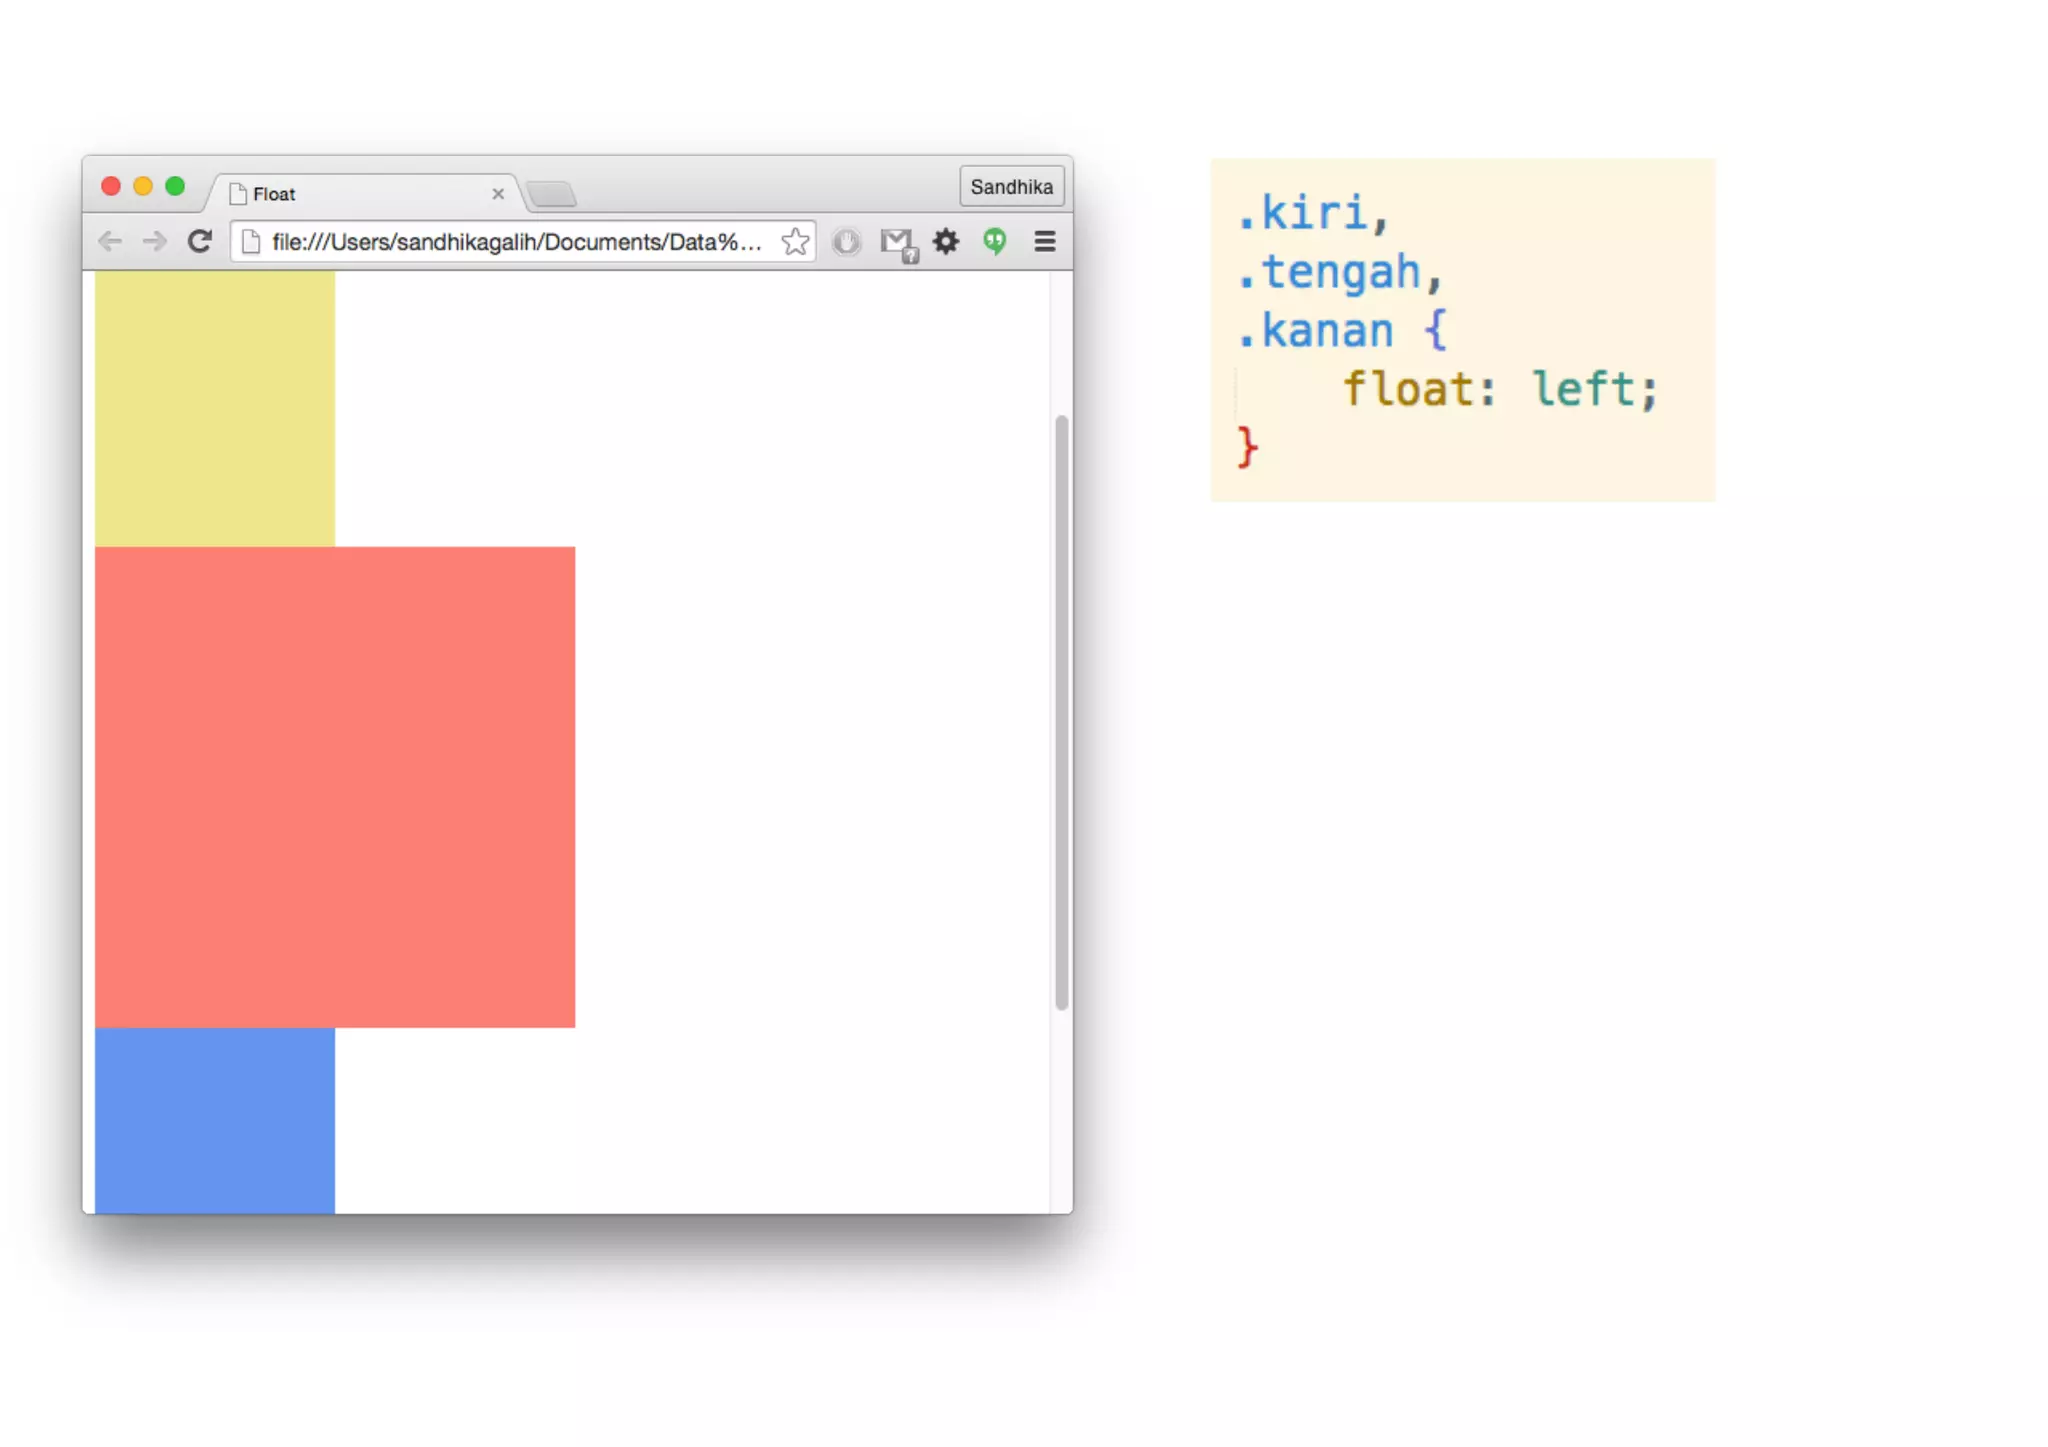Reload the Float page
The image size is (2048, 1447).
click(200, 241)
